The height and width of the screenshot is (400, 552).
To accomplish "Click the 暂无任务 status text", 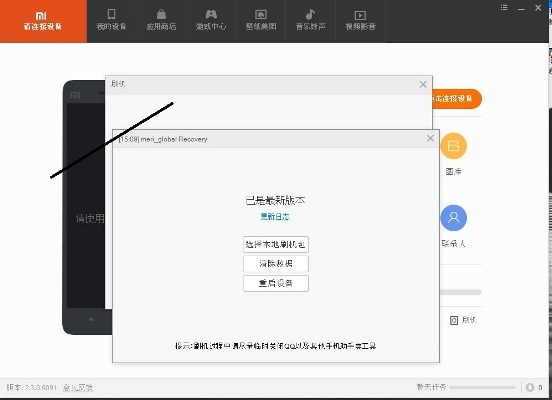I will [431, 387].
